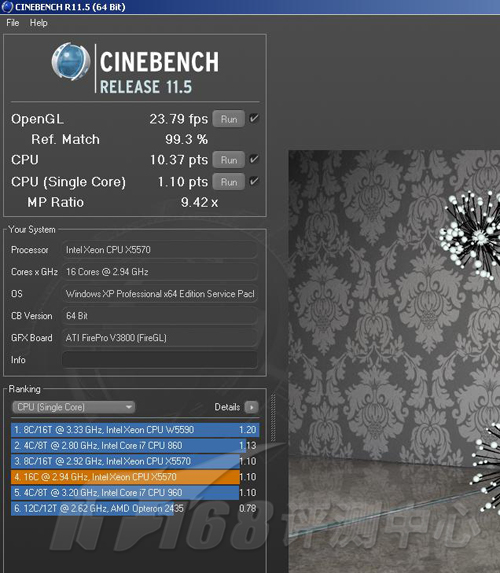Image resolution: width=500 pixels, height=573 pixels.
Task: Open the Help menu
Action: coord(38,23)
